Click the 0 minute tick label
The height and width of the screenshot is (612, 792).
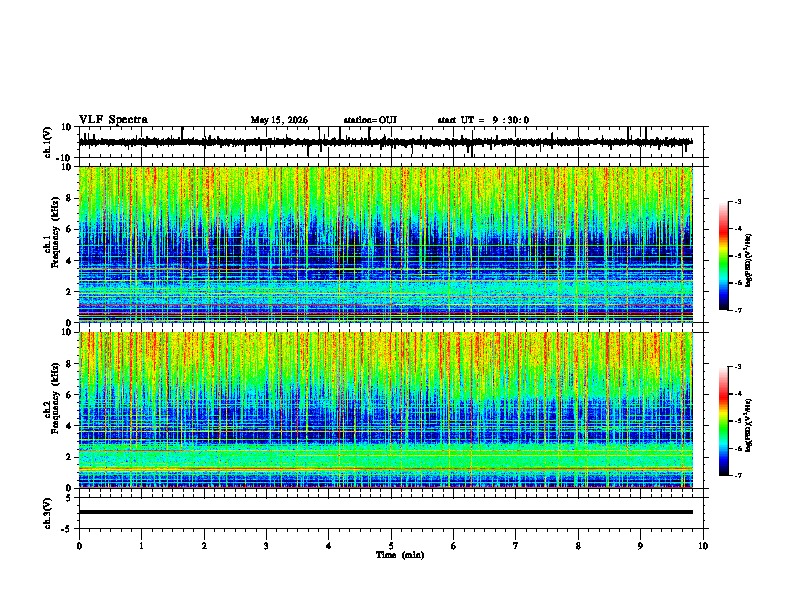[79, 546]
